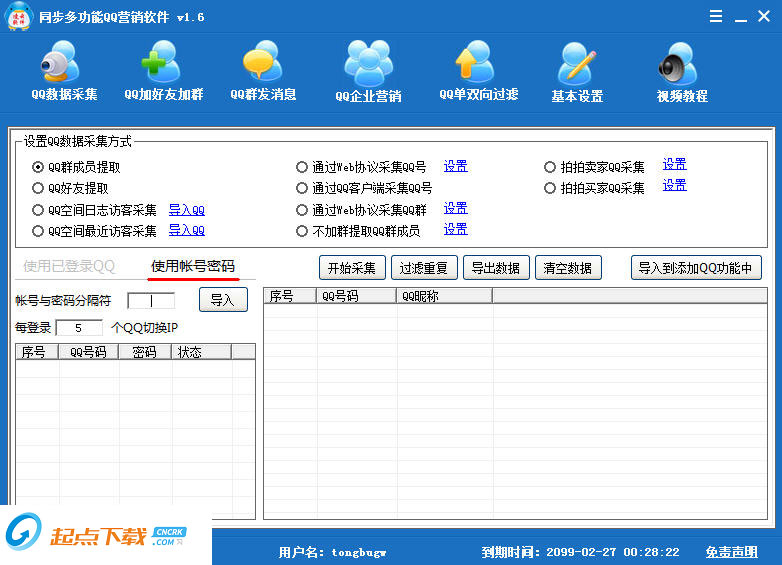
Task: Open 设置 link for 拍拍买家QQ采集
Action: point(674,185)
